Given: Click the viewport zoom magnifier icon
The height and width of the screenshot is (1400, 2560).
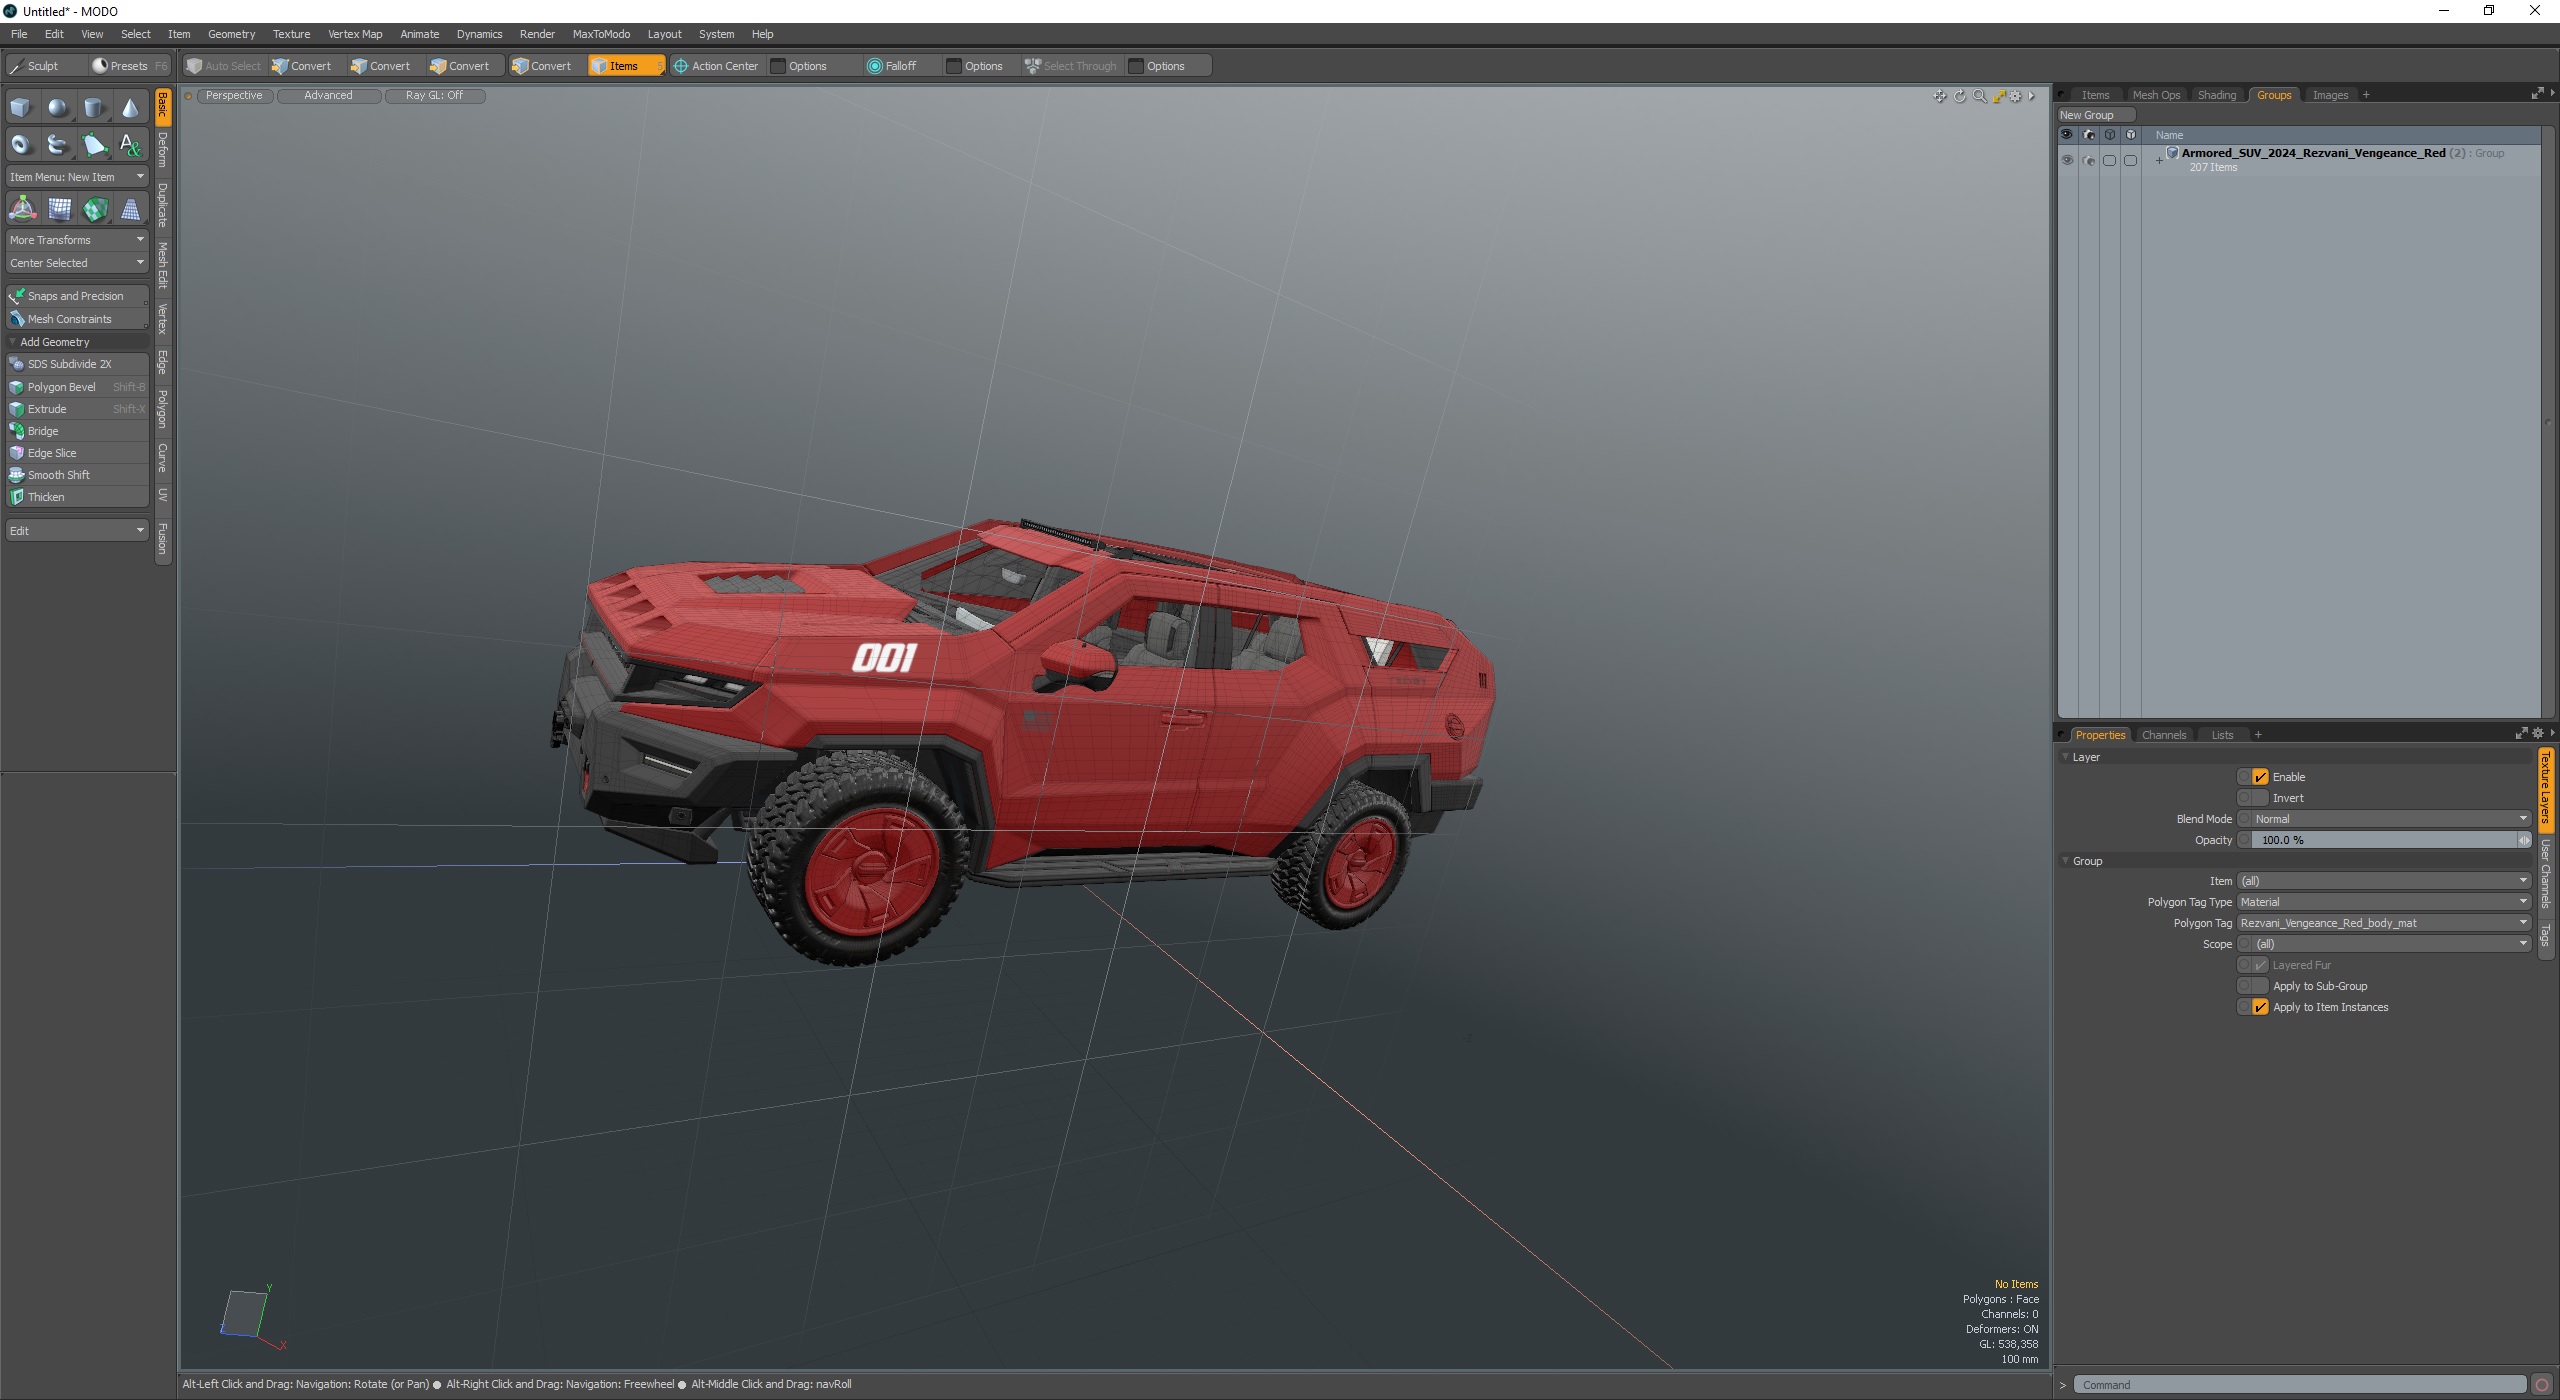Looking at the screenshot, I should pos(1979,96).
